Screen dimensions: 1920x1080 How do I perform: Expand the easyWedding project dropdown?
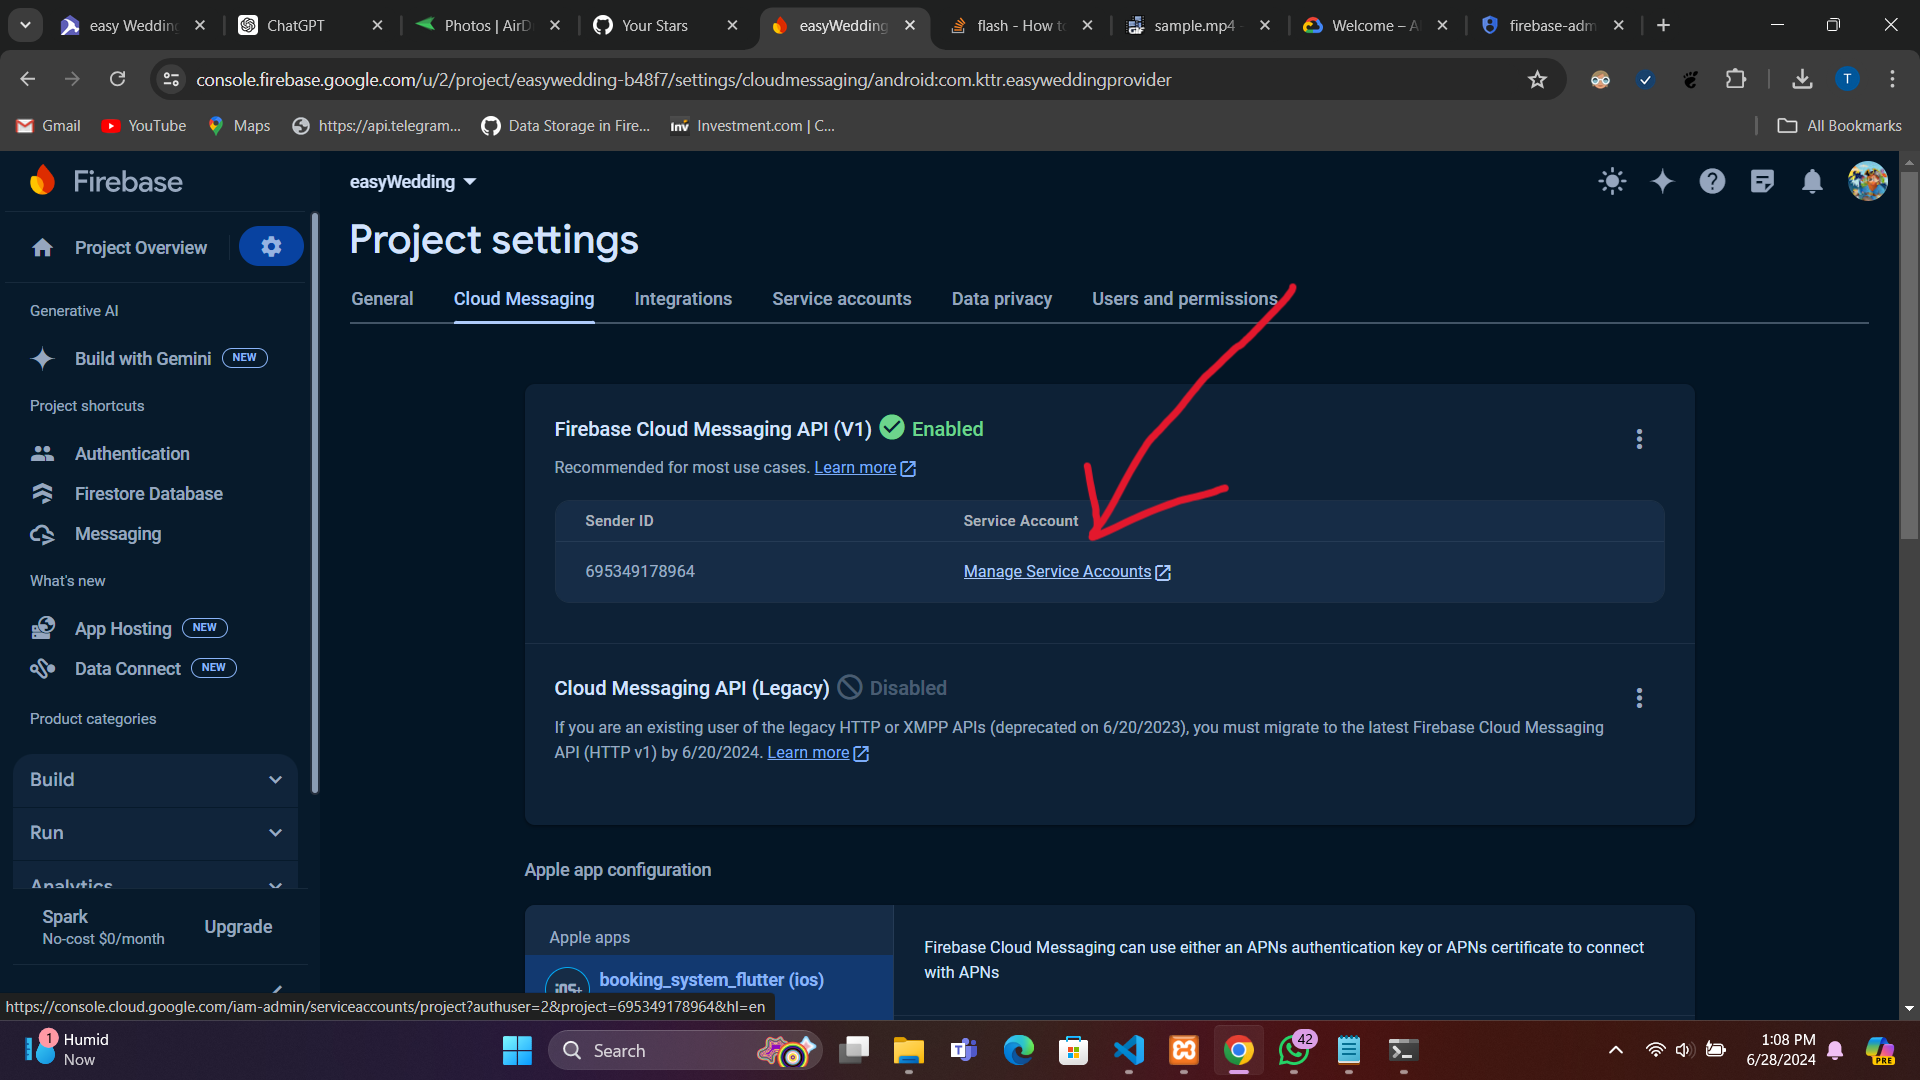point(412,182)
